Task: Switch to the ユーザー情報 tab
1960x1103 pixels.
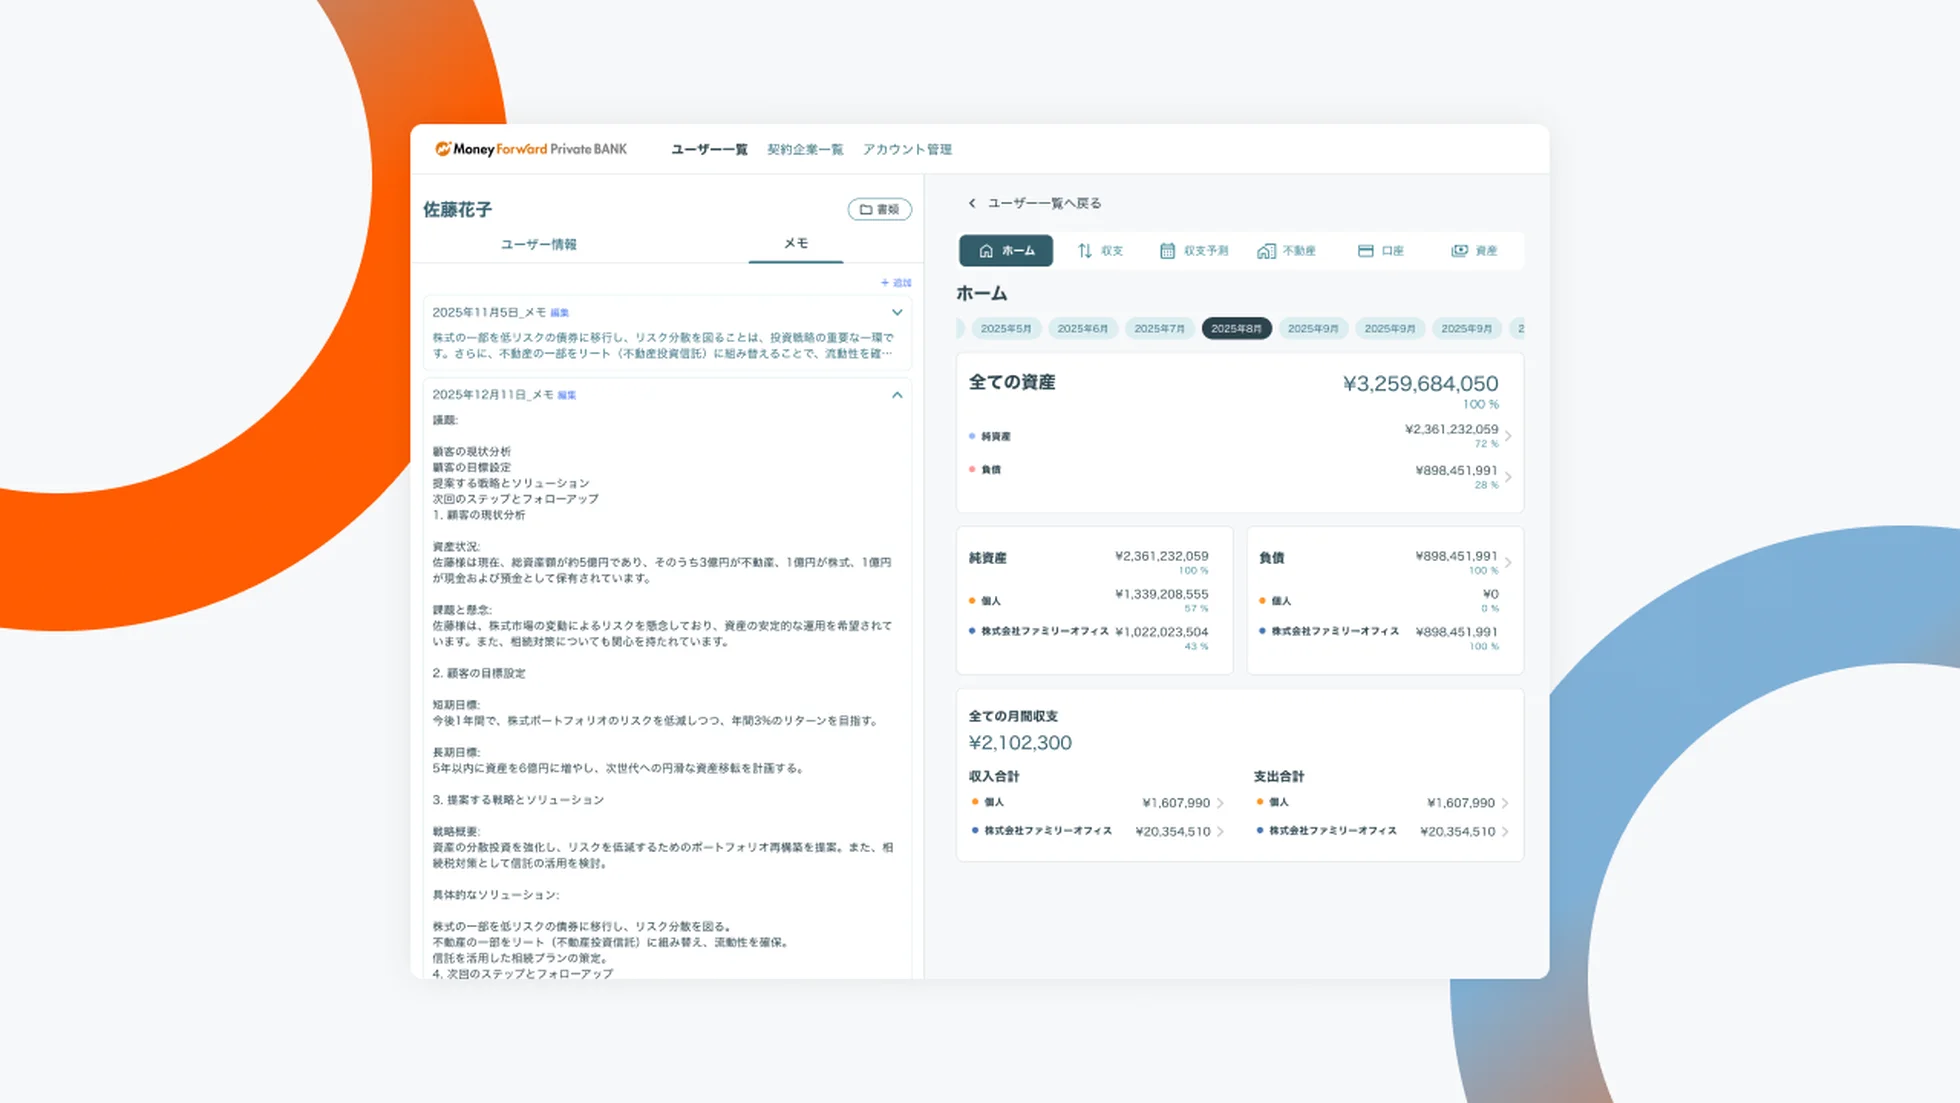Action: point(539,244)
